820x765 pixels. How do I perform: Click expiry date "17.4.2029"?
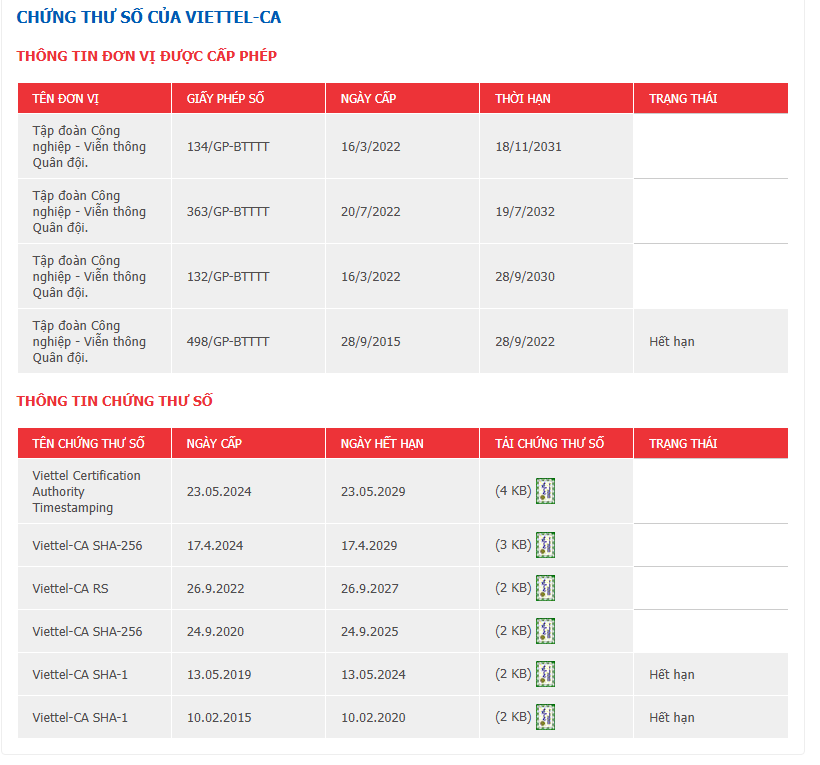369,545
